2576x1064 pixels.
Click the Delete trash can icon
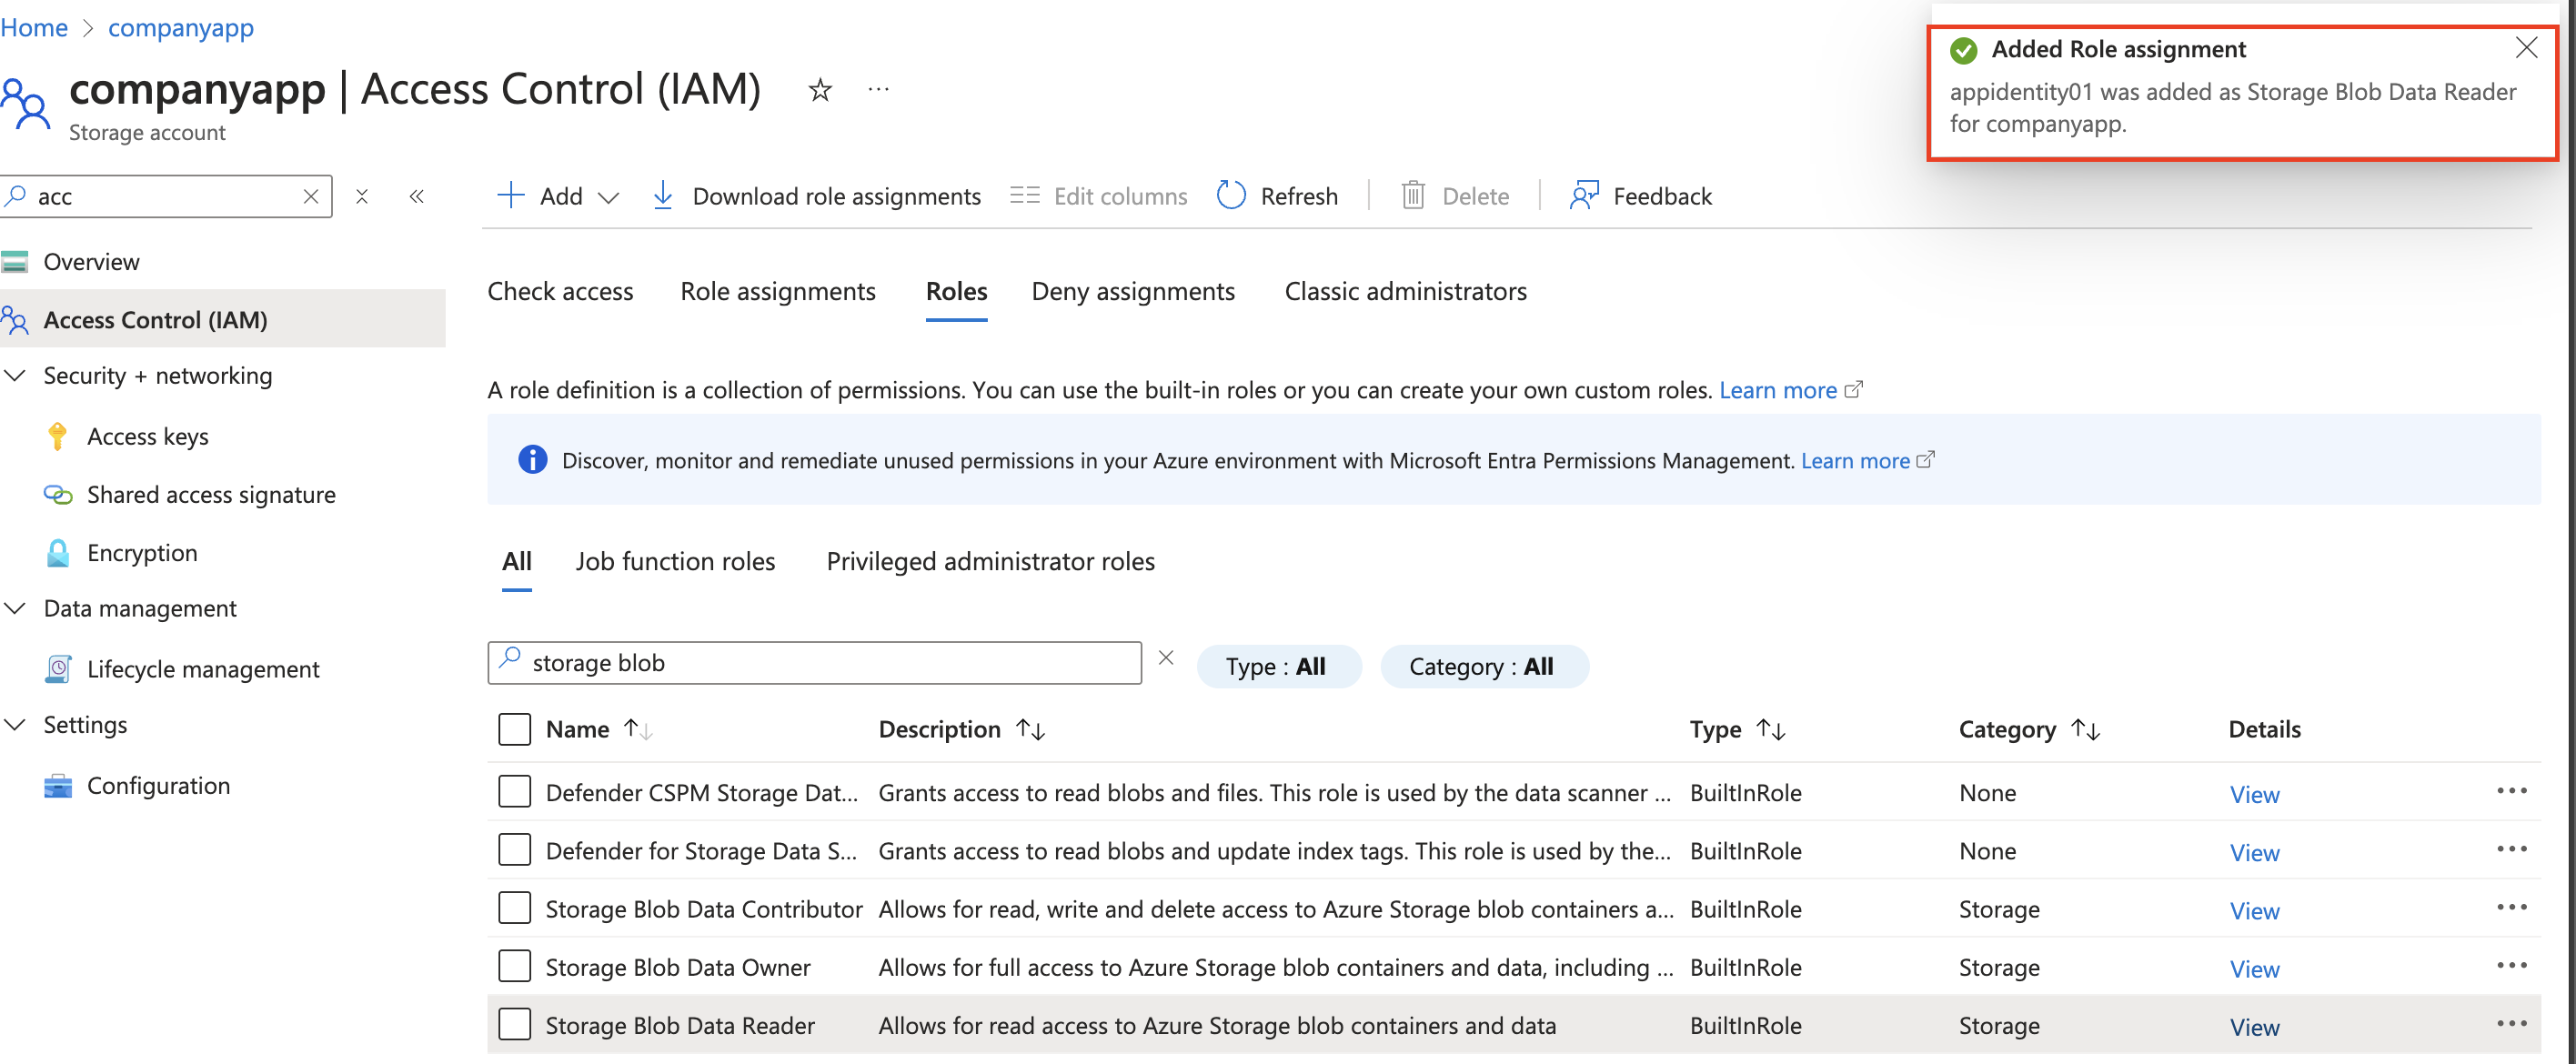click(1412, 195)
